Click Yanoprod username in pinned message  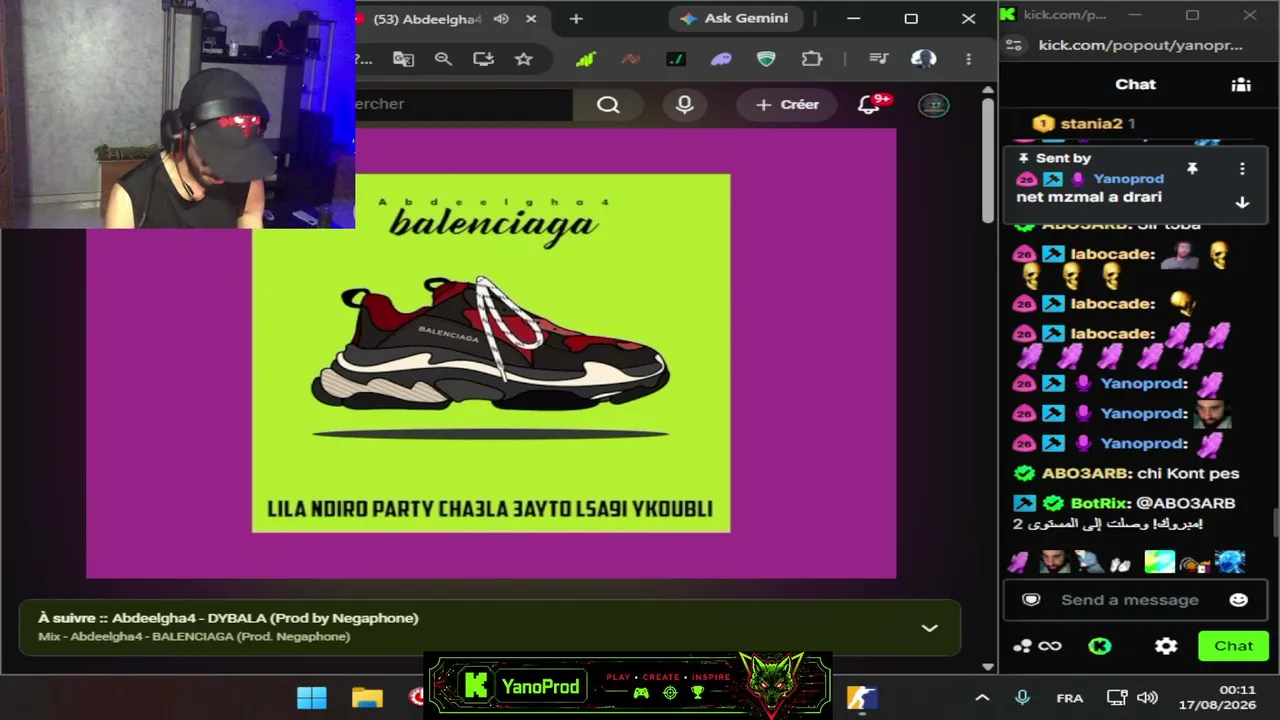click(x=1128, y=179)
